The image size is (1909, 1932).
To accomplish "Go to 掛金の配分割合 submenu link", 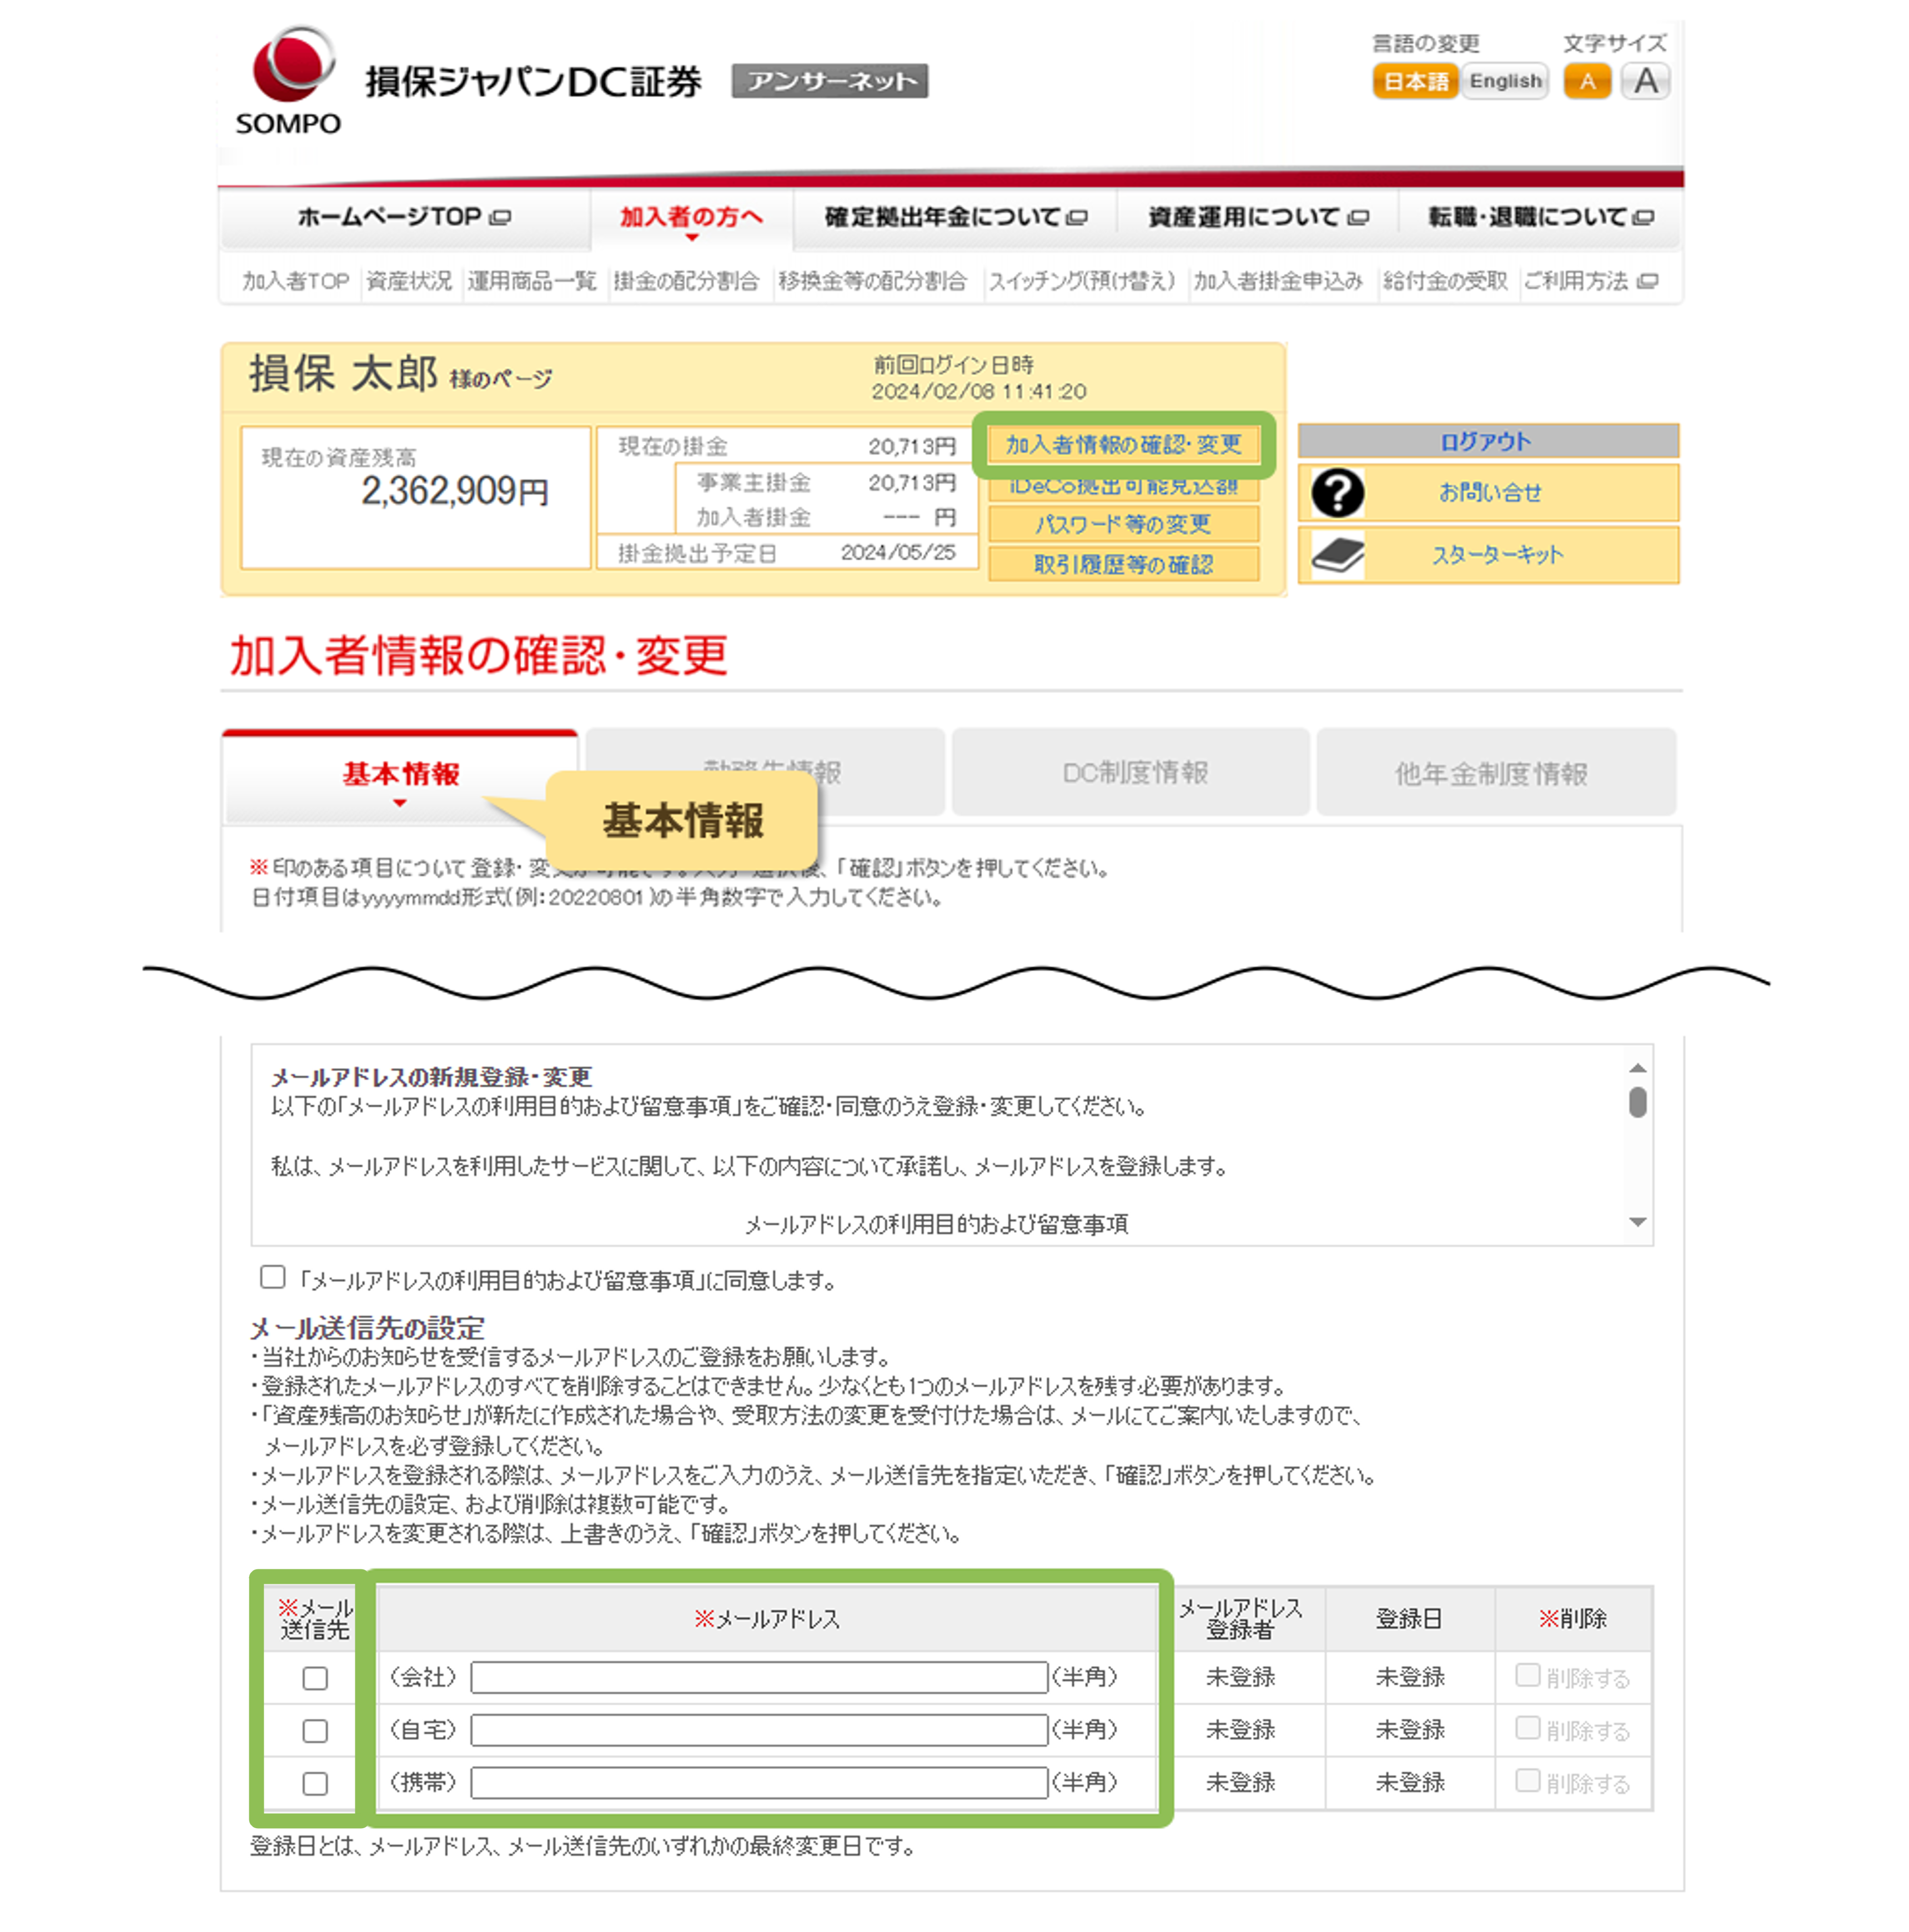I will pyautogui.click(x=686, y=281).
